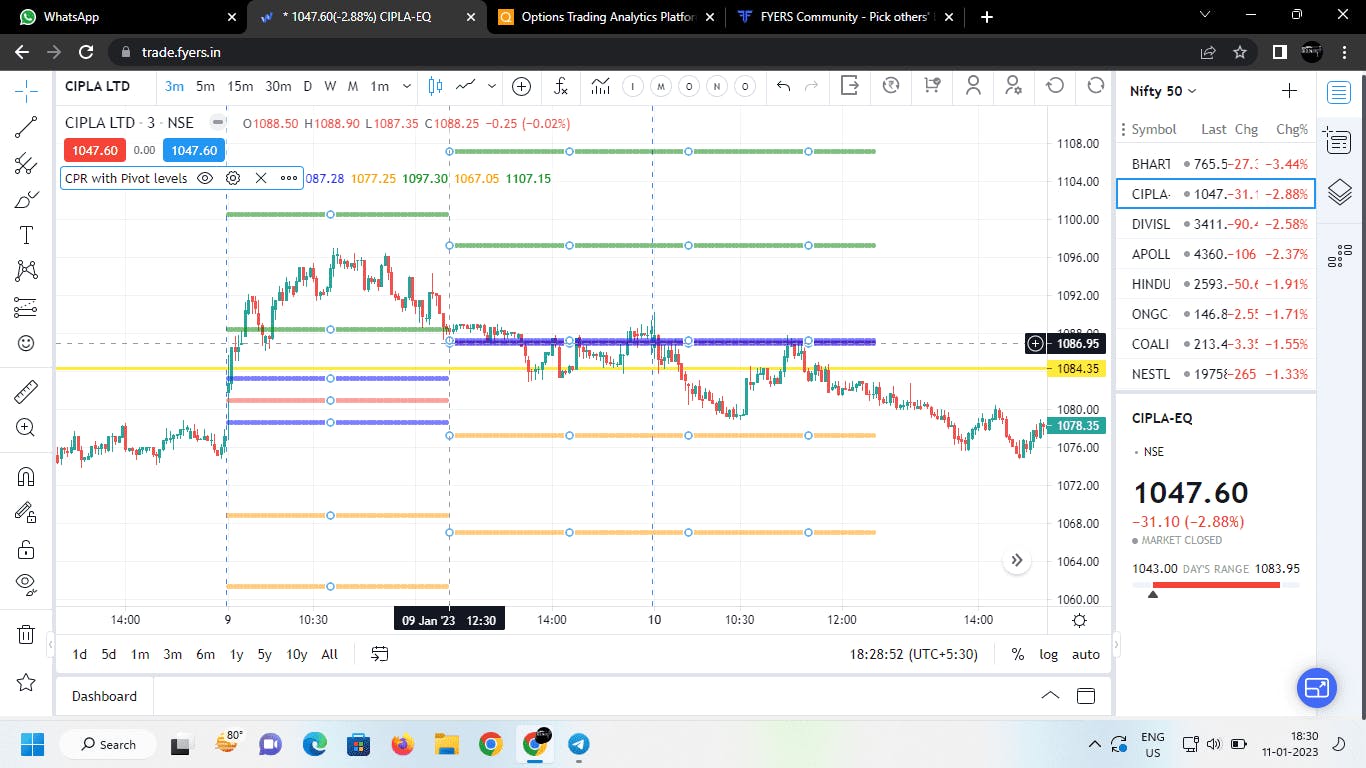This screenshot has width=1366, height=768.
Task: Click the blue 1047.60 buy button
Action: coord(194,150)
